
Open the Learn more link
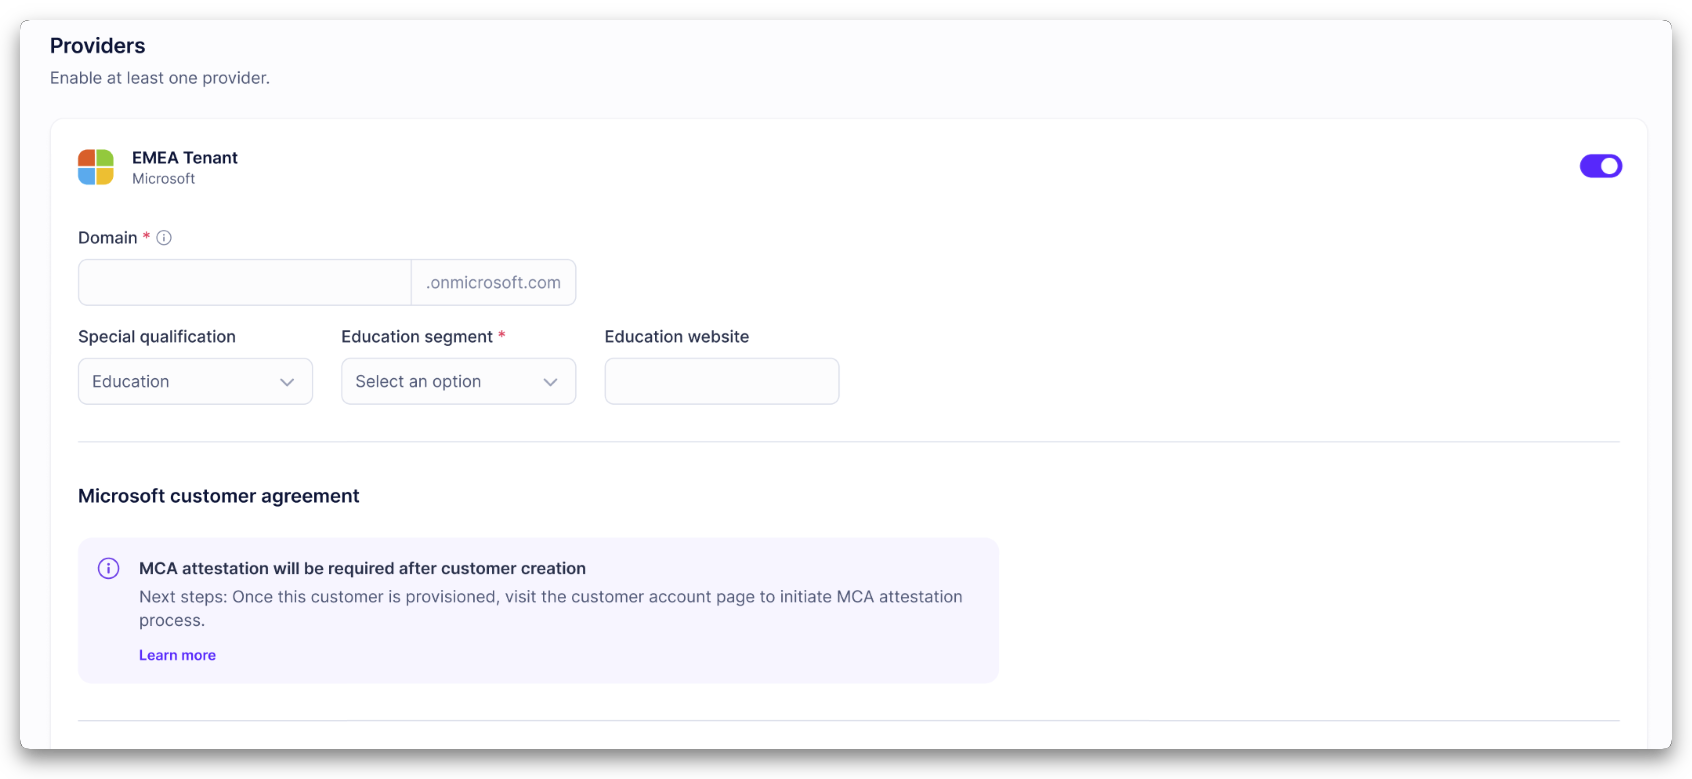(x=177, y=656)
